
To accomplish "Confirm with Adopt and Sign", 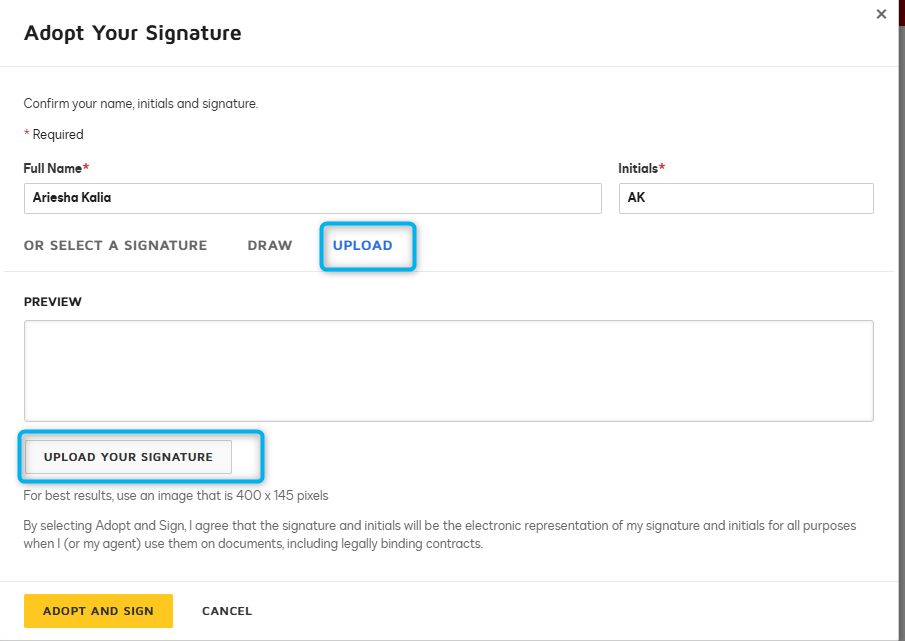I will point(98,611).
